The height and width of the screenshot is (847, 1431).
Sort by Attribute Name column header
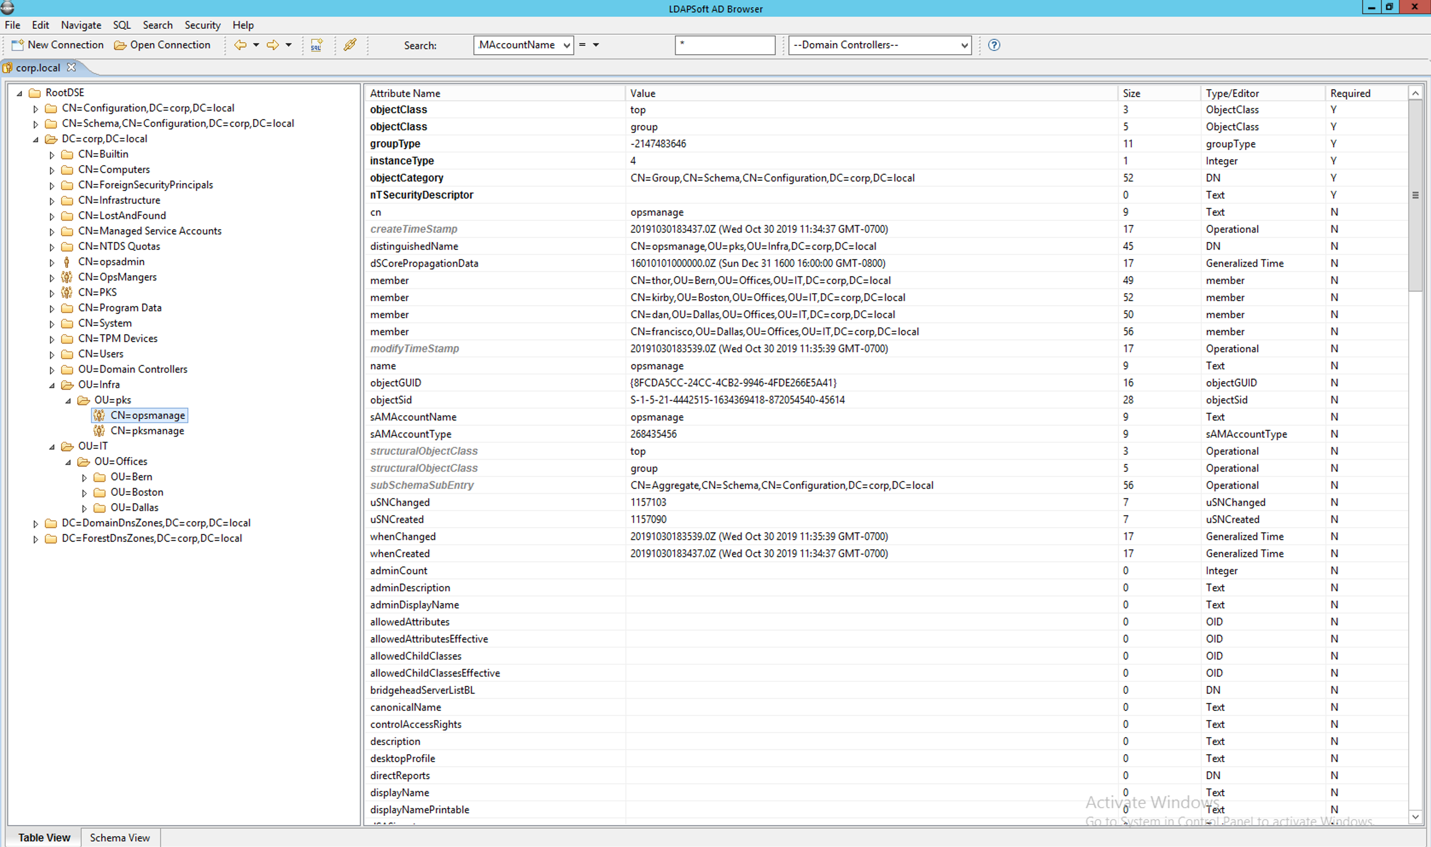tap(494, 93)
